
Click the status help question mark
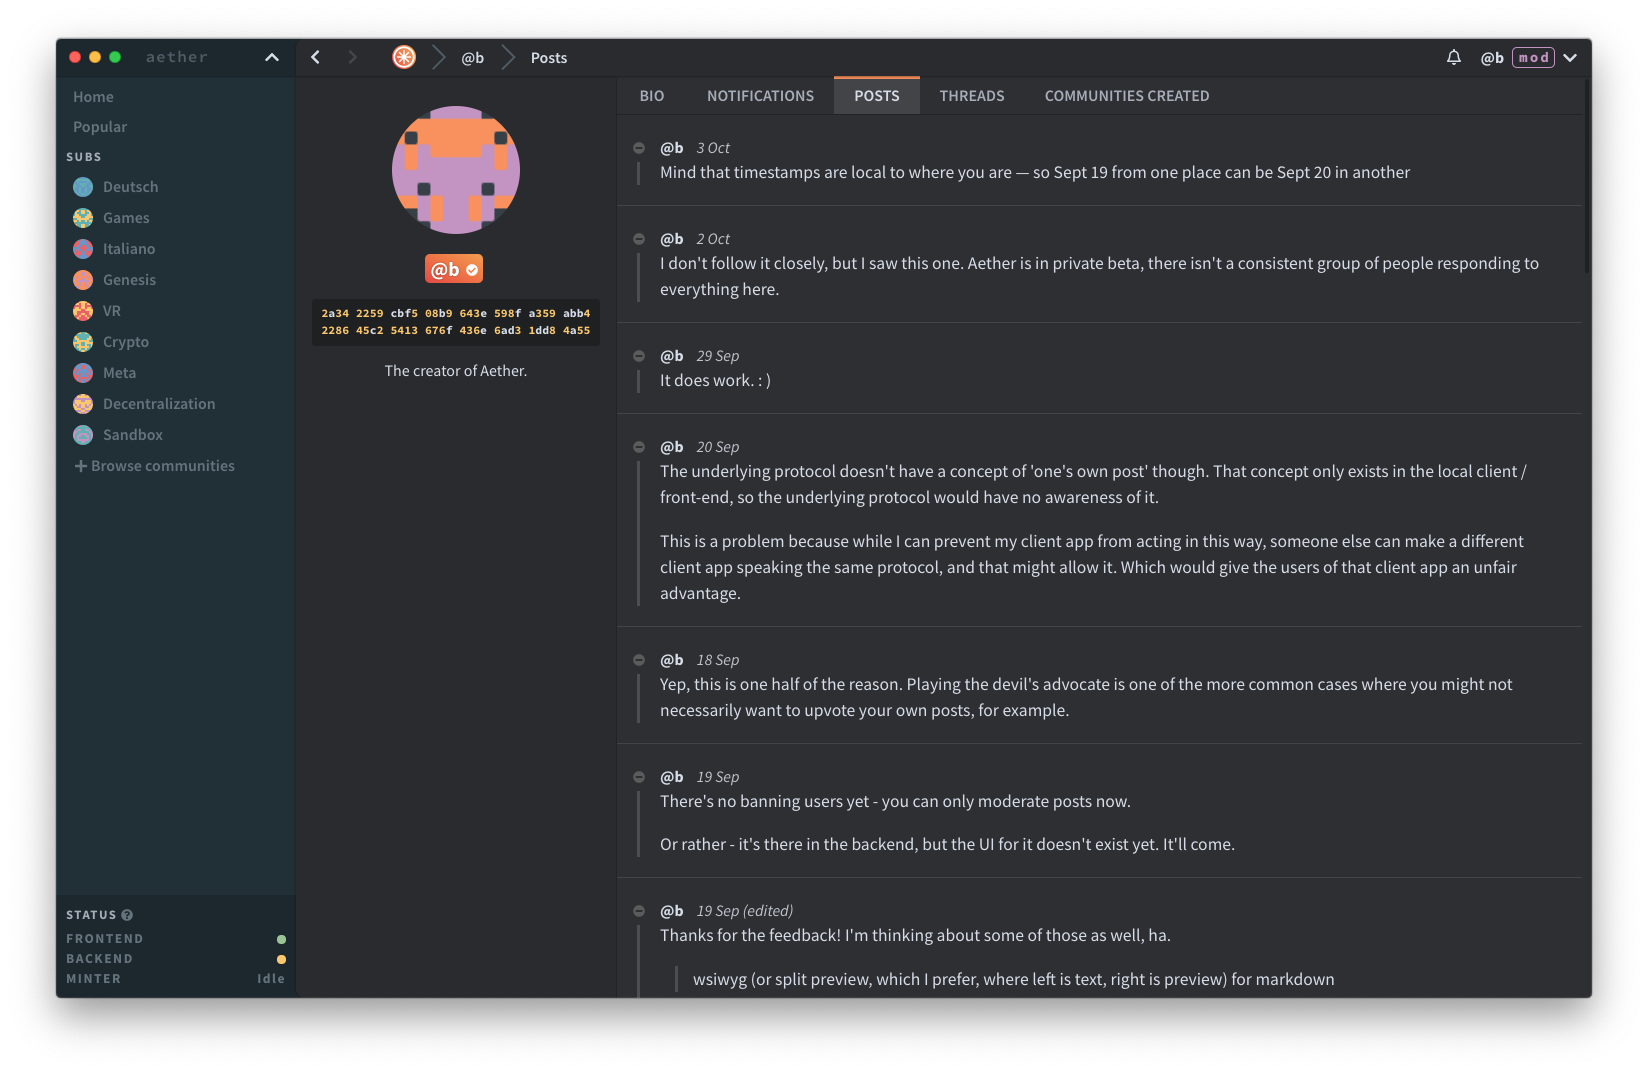[x=127, y=915]
